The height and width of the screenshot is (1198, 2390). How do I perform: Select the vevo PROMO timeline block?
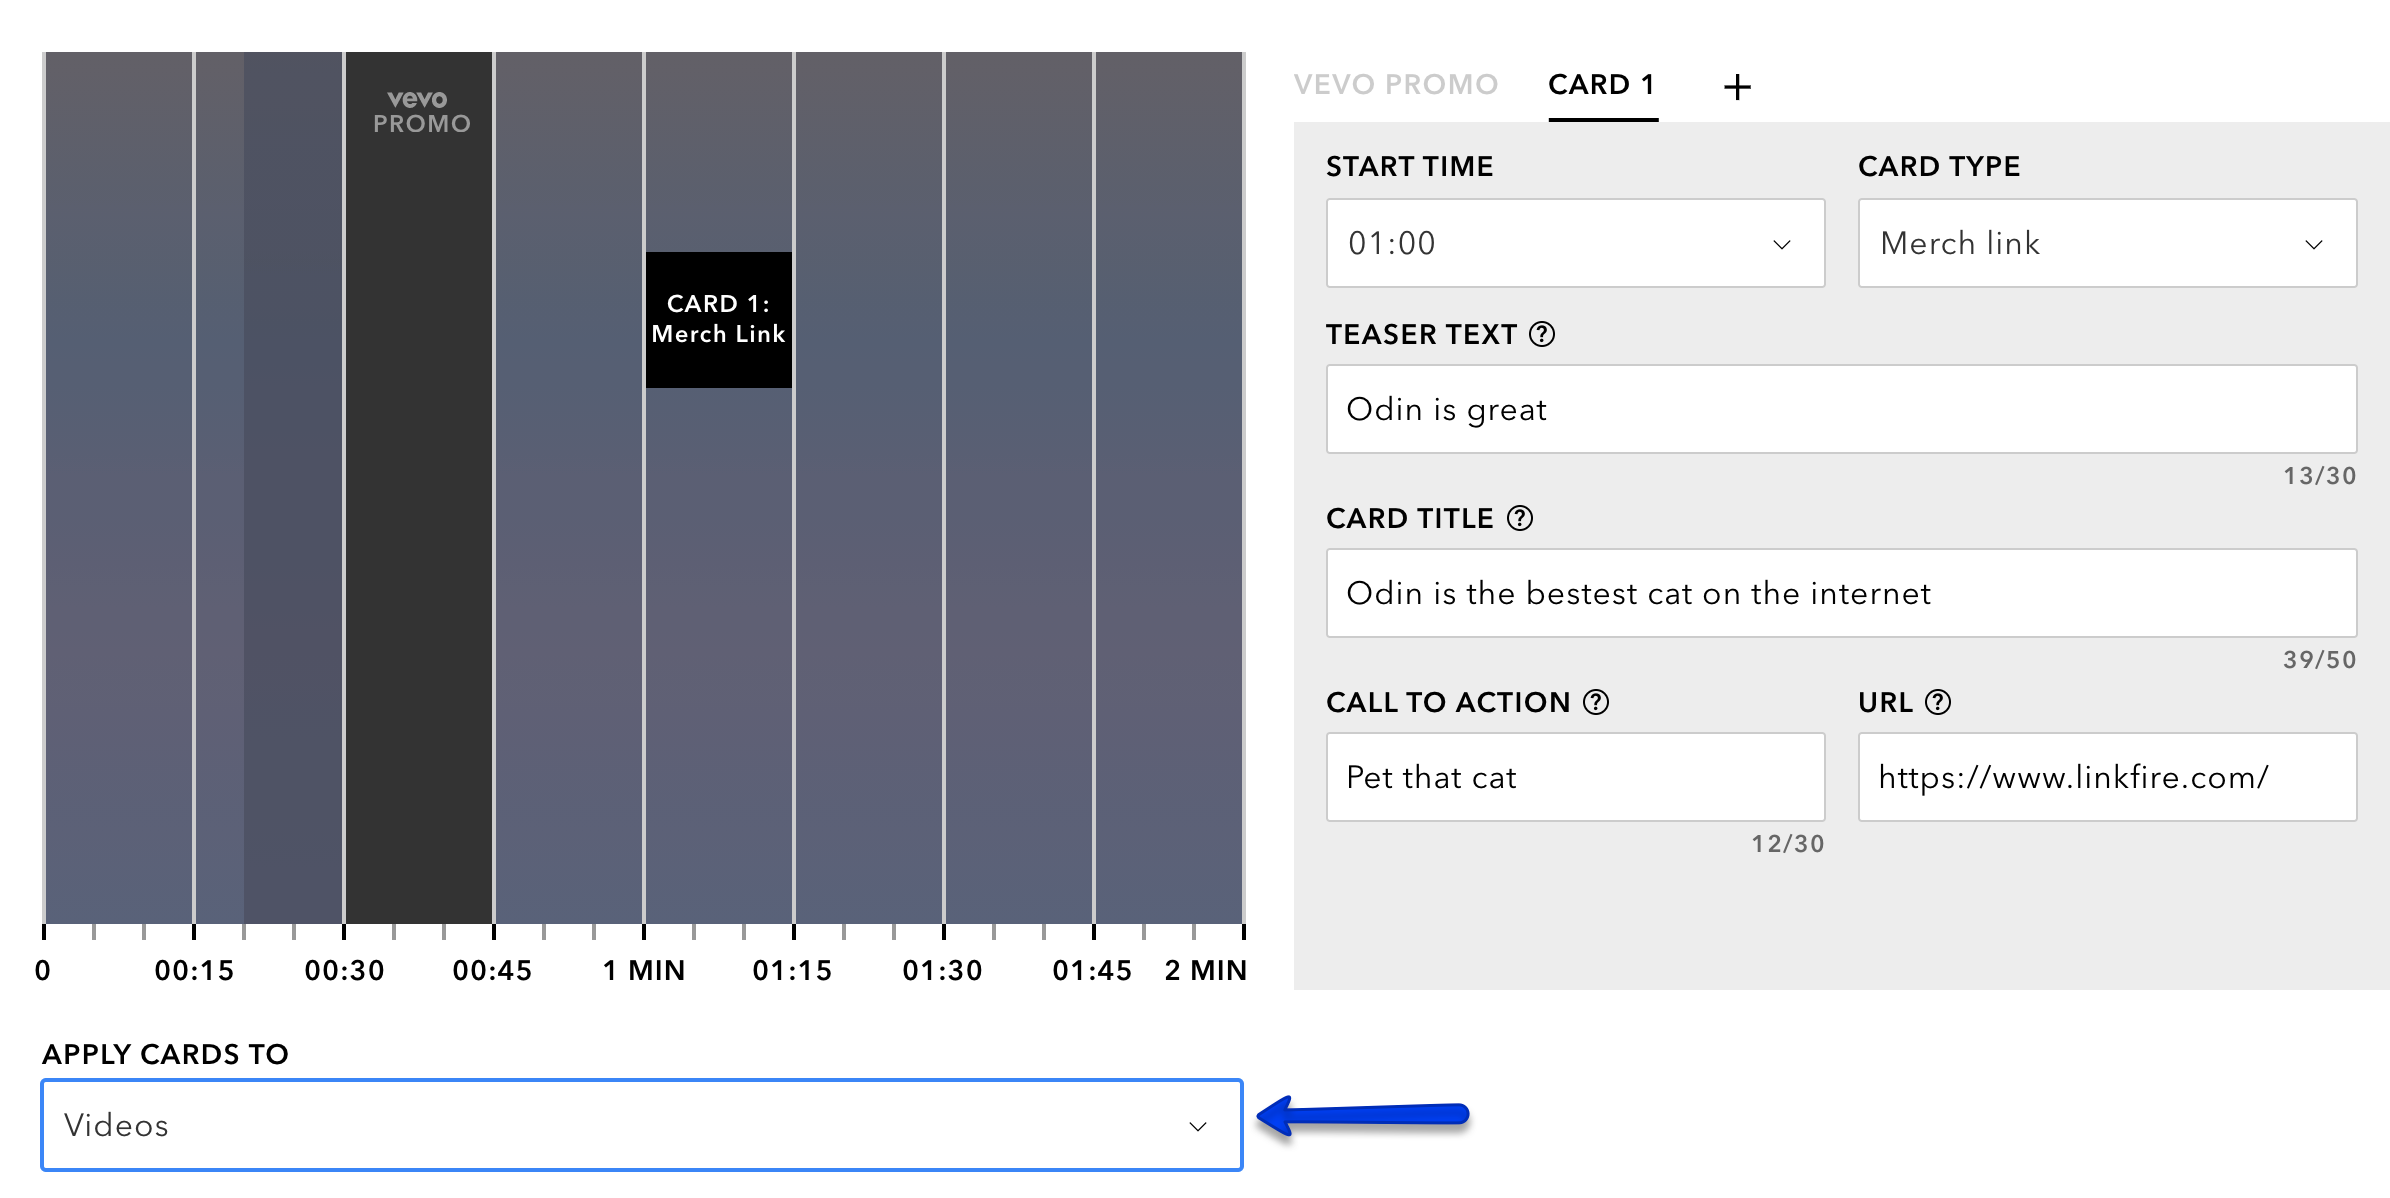(419, 487)
